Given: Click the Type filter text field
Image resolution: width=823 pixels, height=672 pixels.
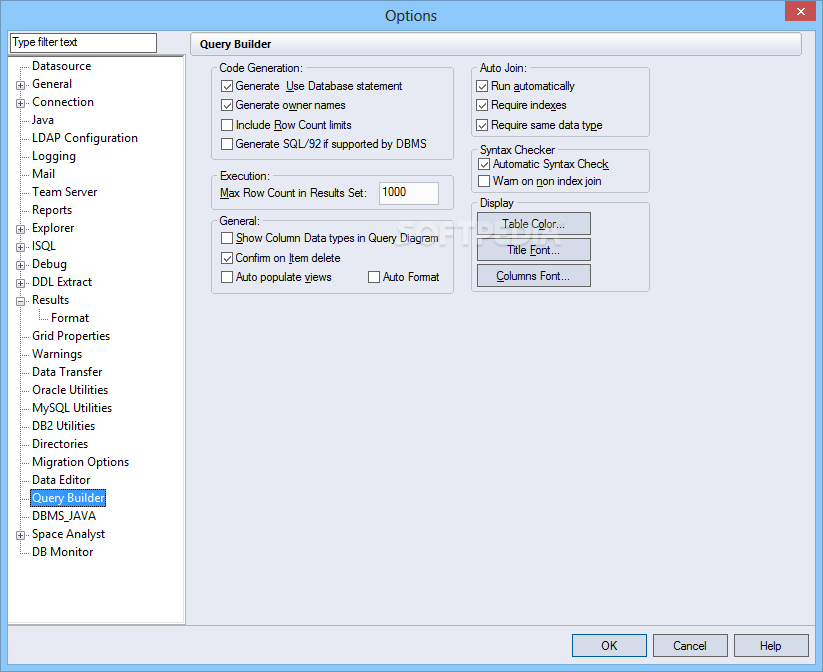Looking at the screenshot, I should click(x=83, y=43).
